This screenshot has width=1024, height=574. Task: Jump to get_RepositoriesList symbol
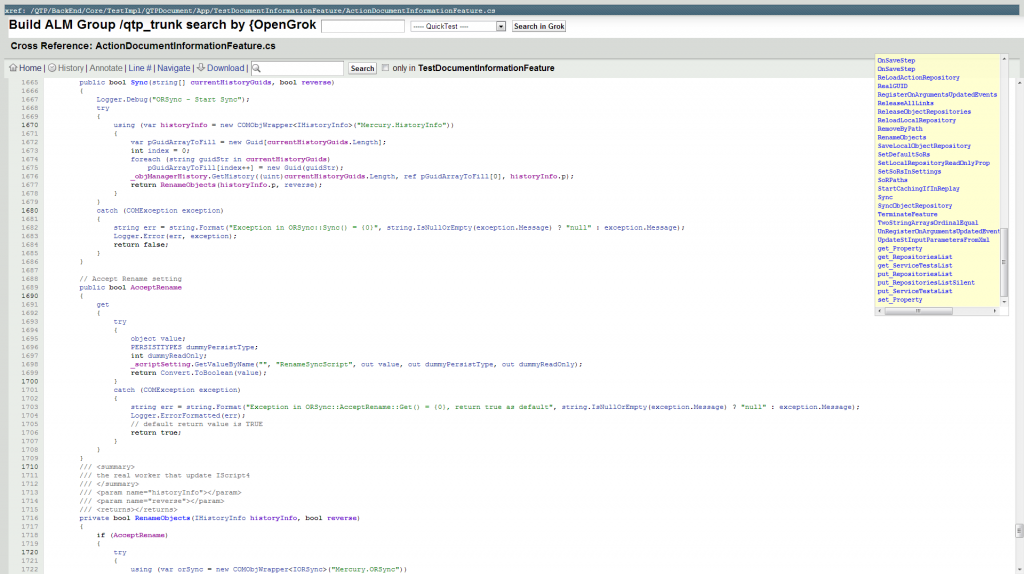pos(914,257)
